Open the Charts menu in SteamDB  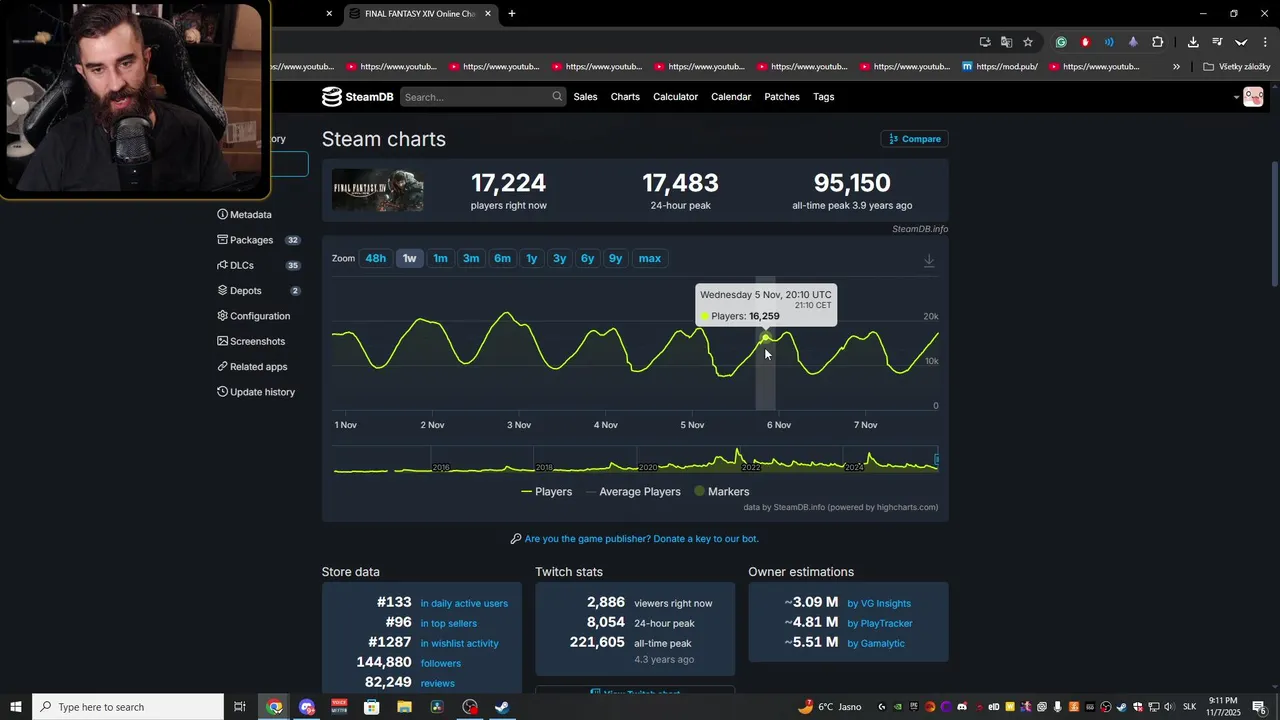tap(625, 97)
